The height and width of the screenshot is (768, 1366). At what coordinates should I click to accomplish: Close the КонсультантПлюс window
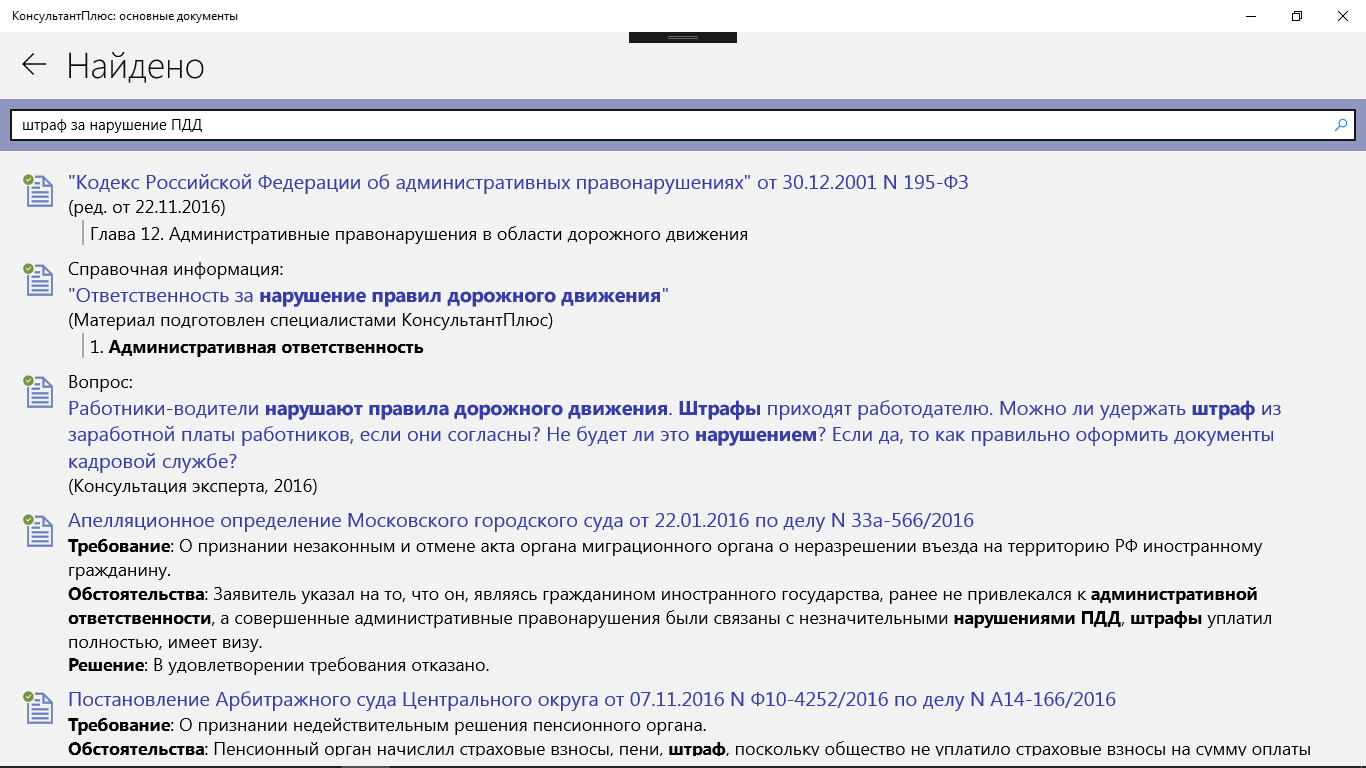pos(1343,15)
